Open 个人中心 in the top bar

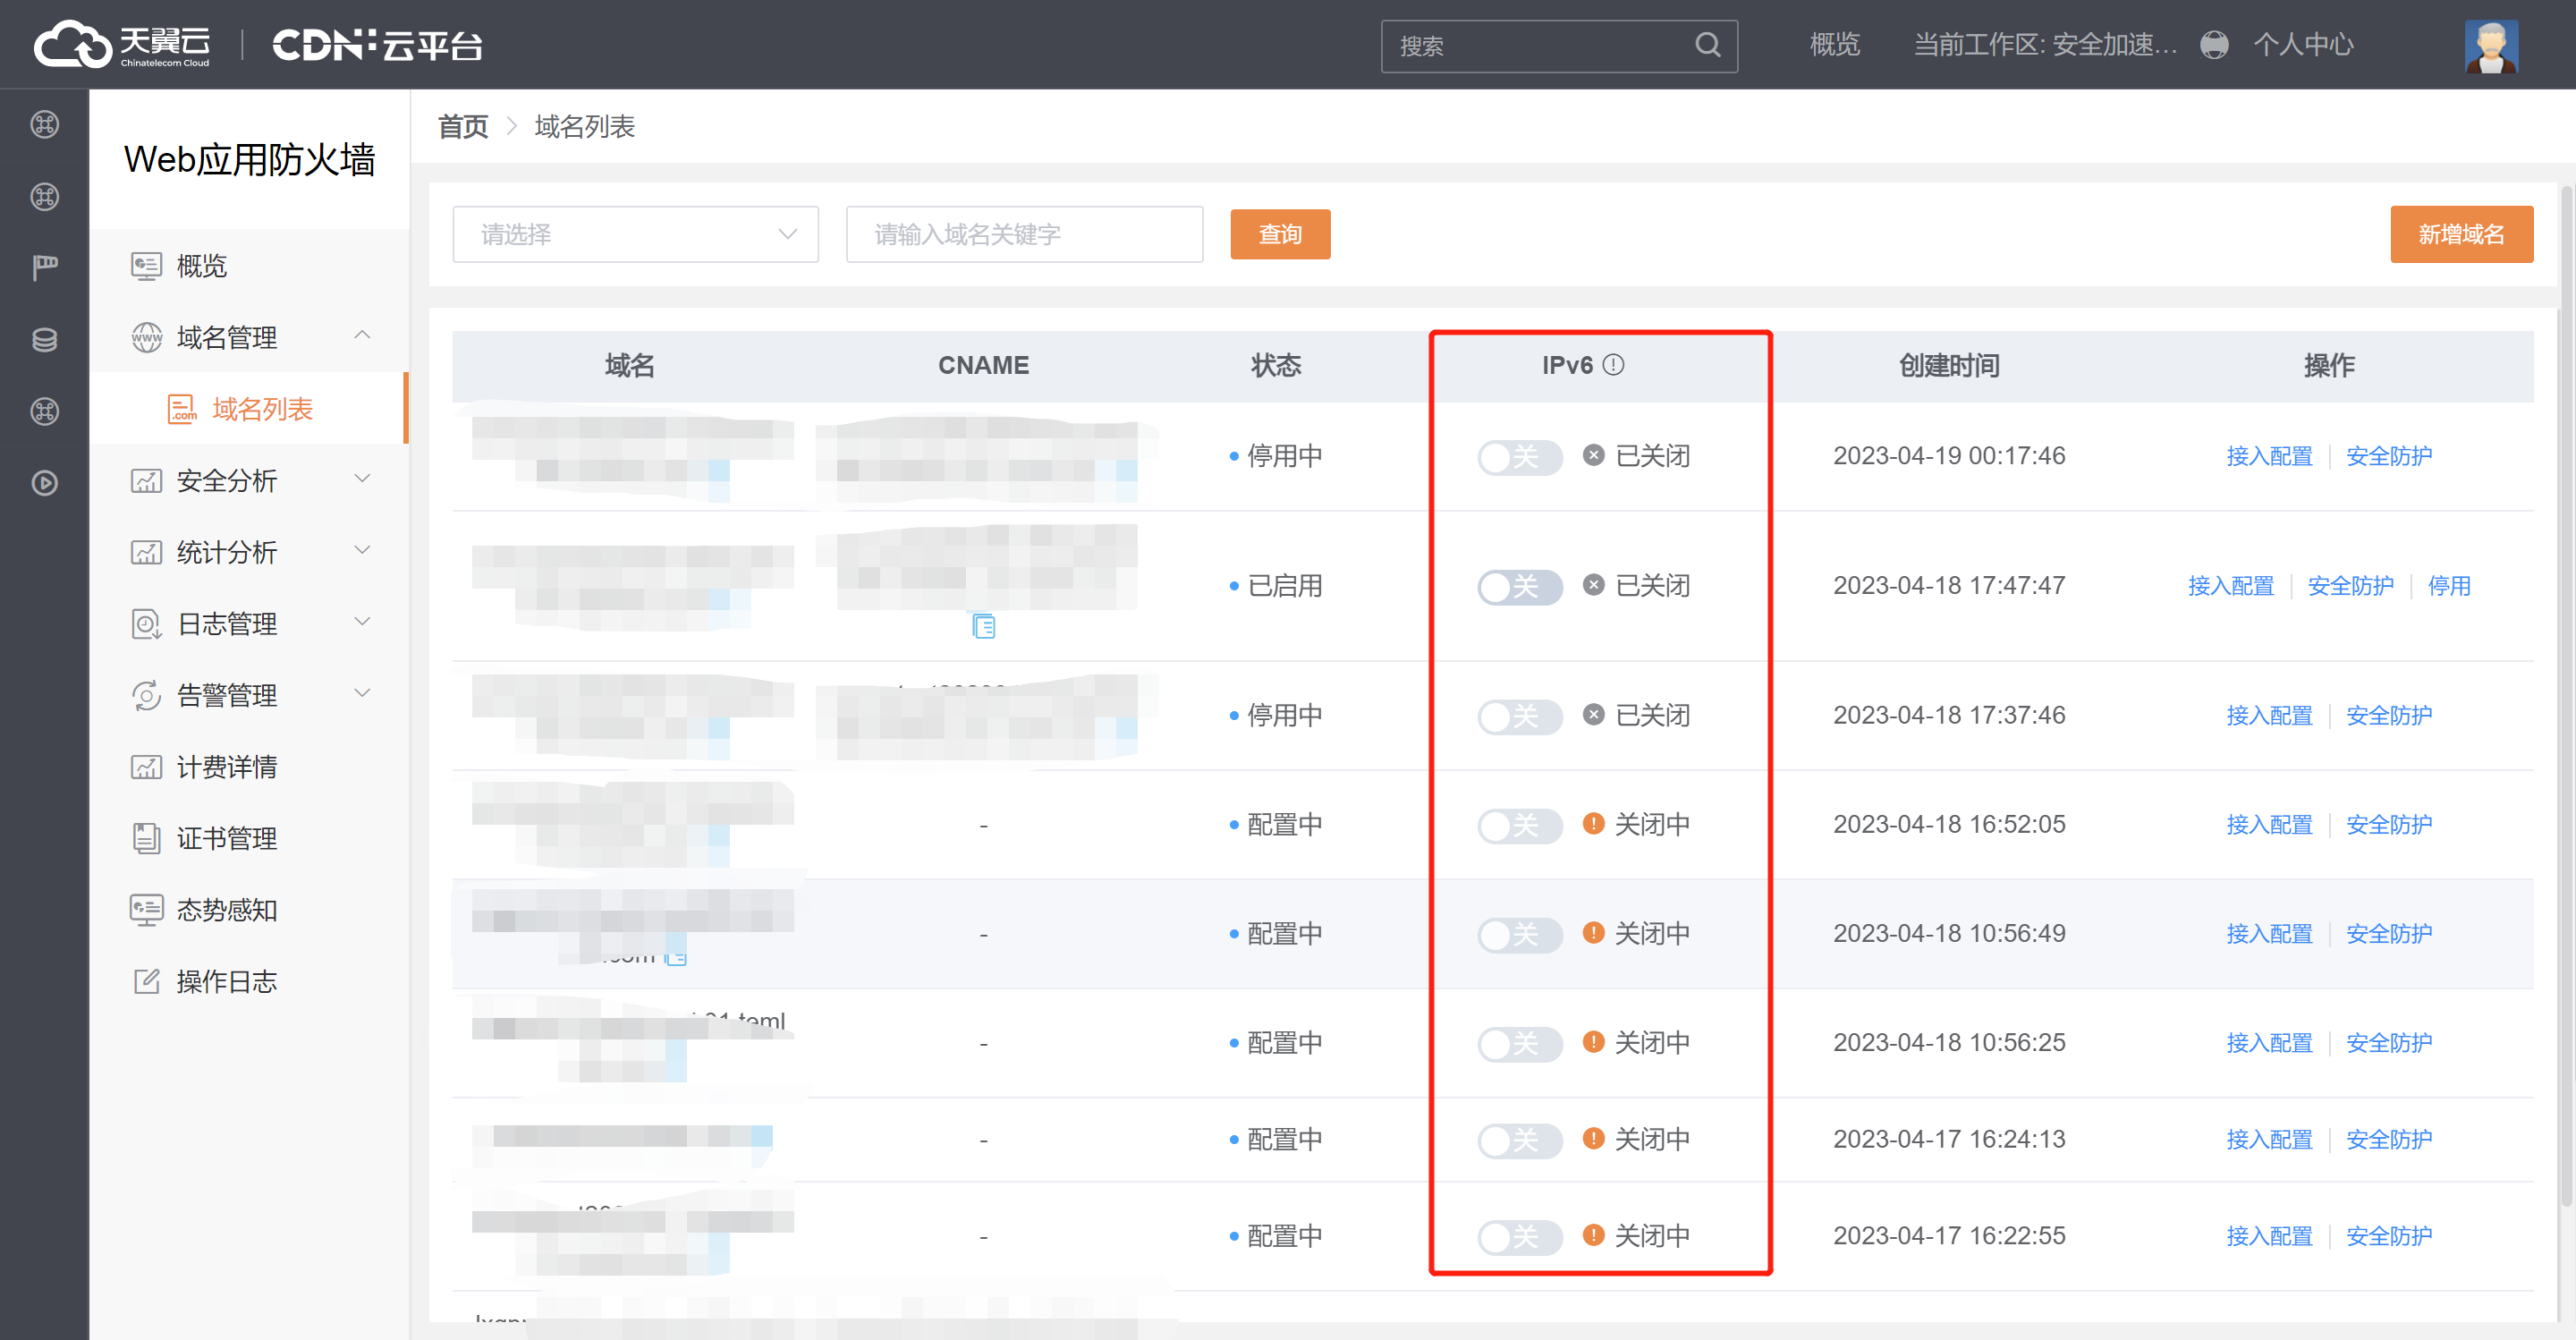2303,45
